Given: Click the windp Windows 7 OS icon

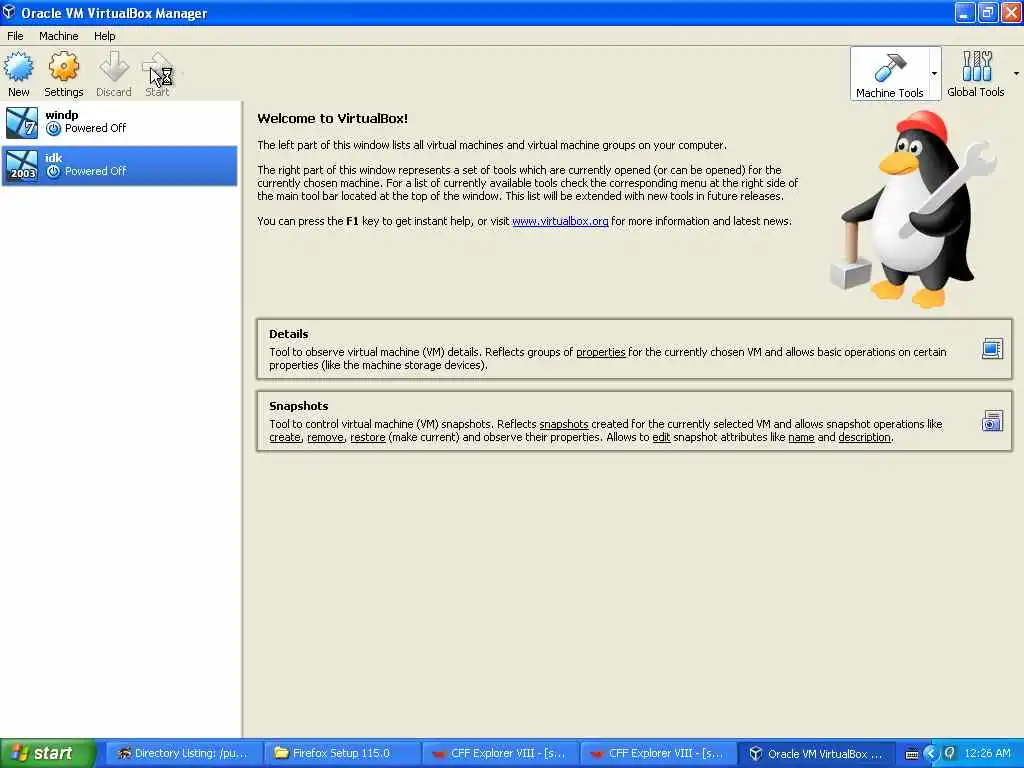Looking at the screenshot, I should coord(22,123).
